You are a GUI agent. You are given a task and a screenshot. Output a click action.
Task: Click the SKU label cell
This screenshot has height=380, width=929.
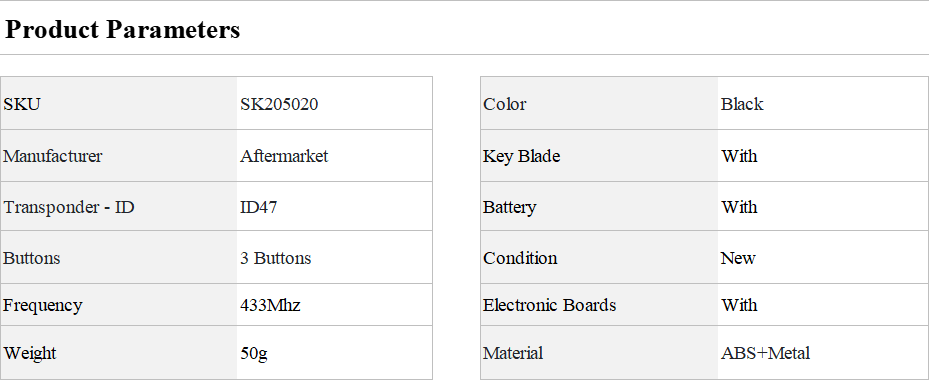click(x=118, y=103)
